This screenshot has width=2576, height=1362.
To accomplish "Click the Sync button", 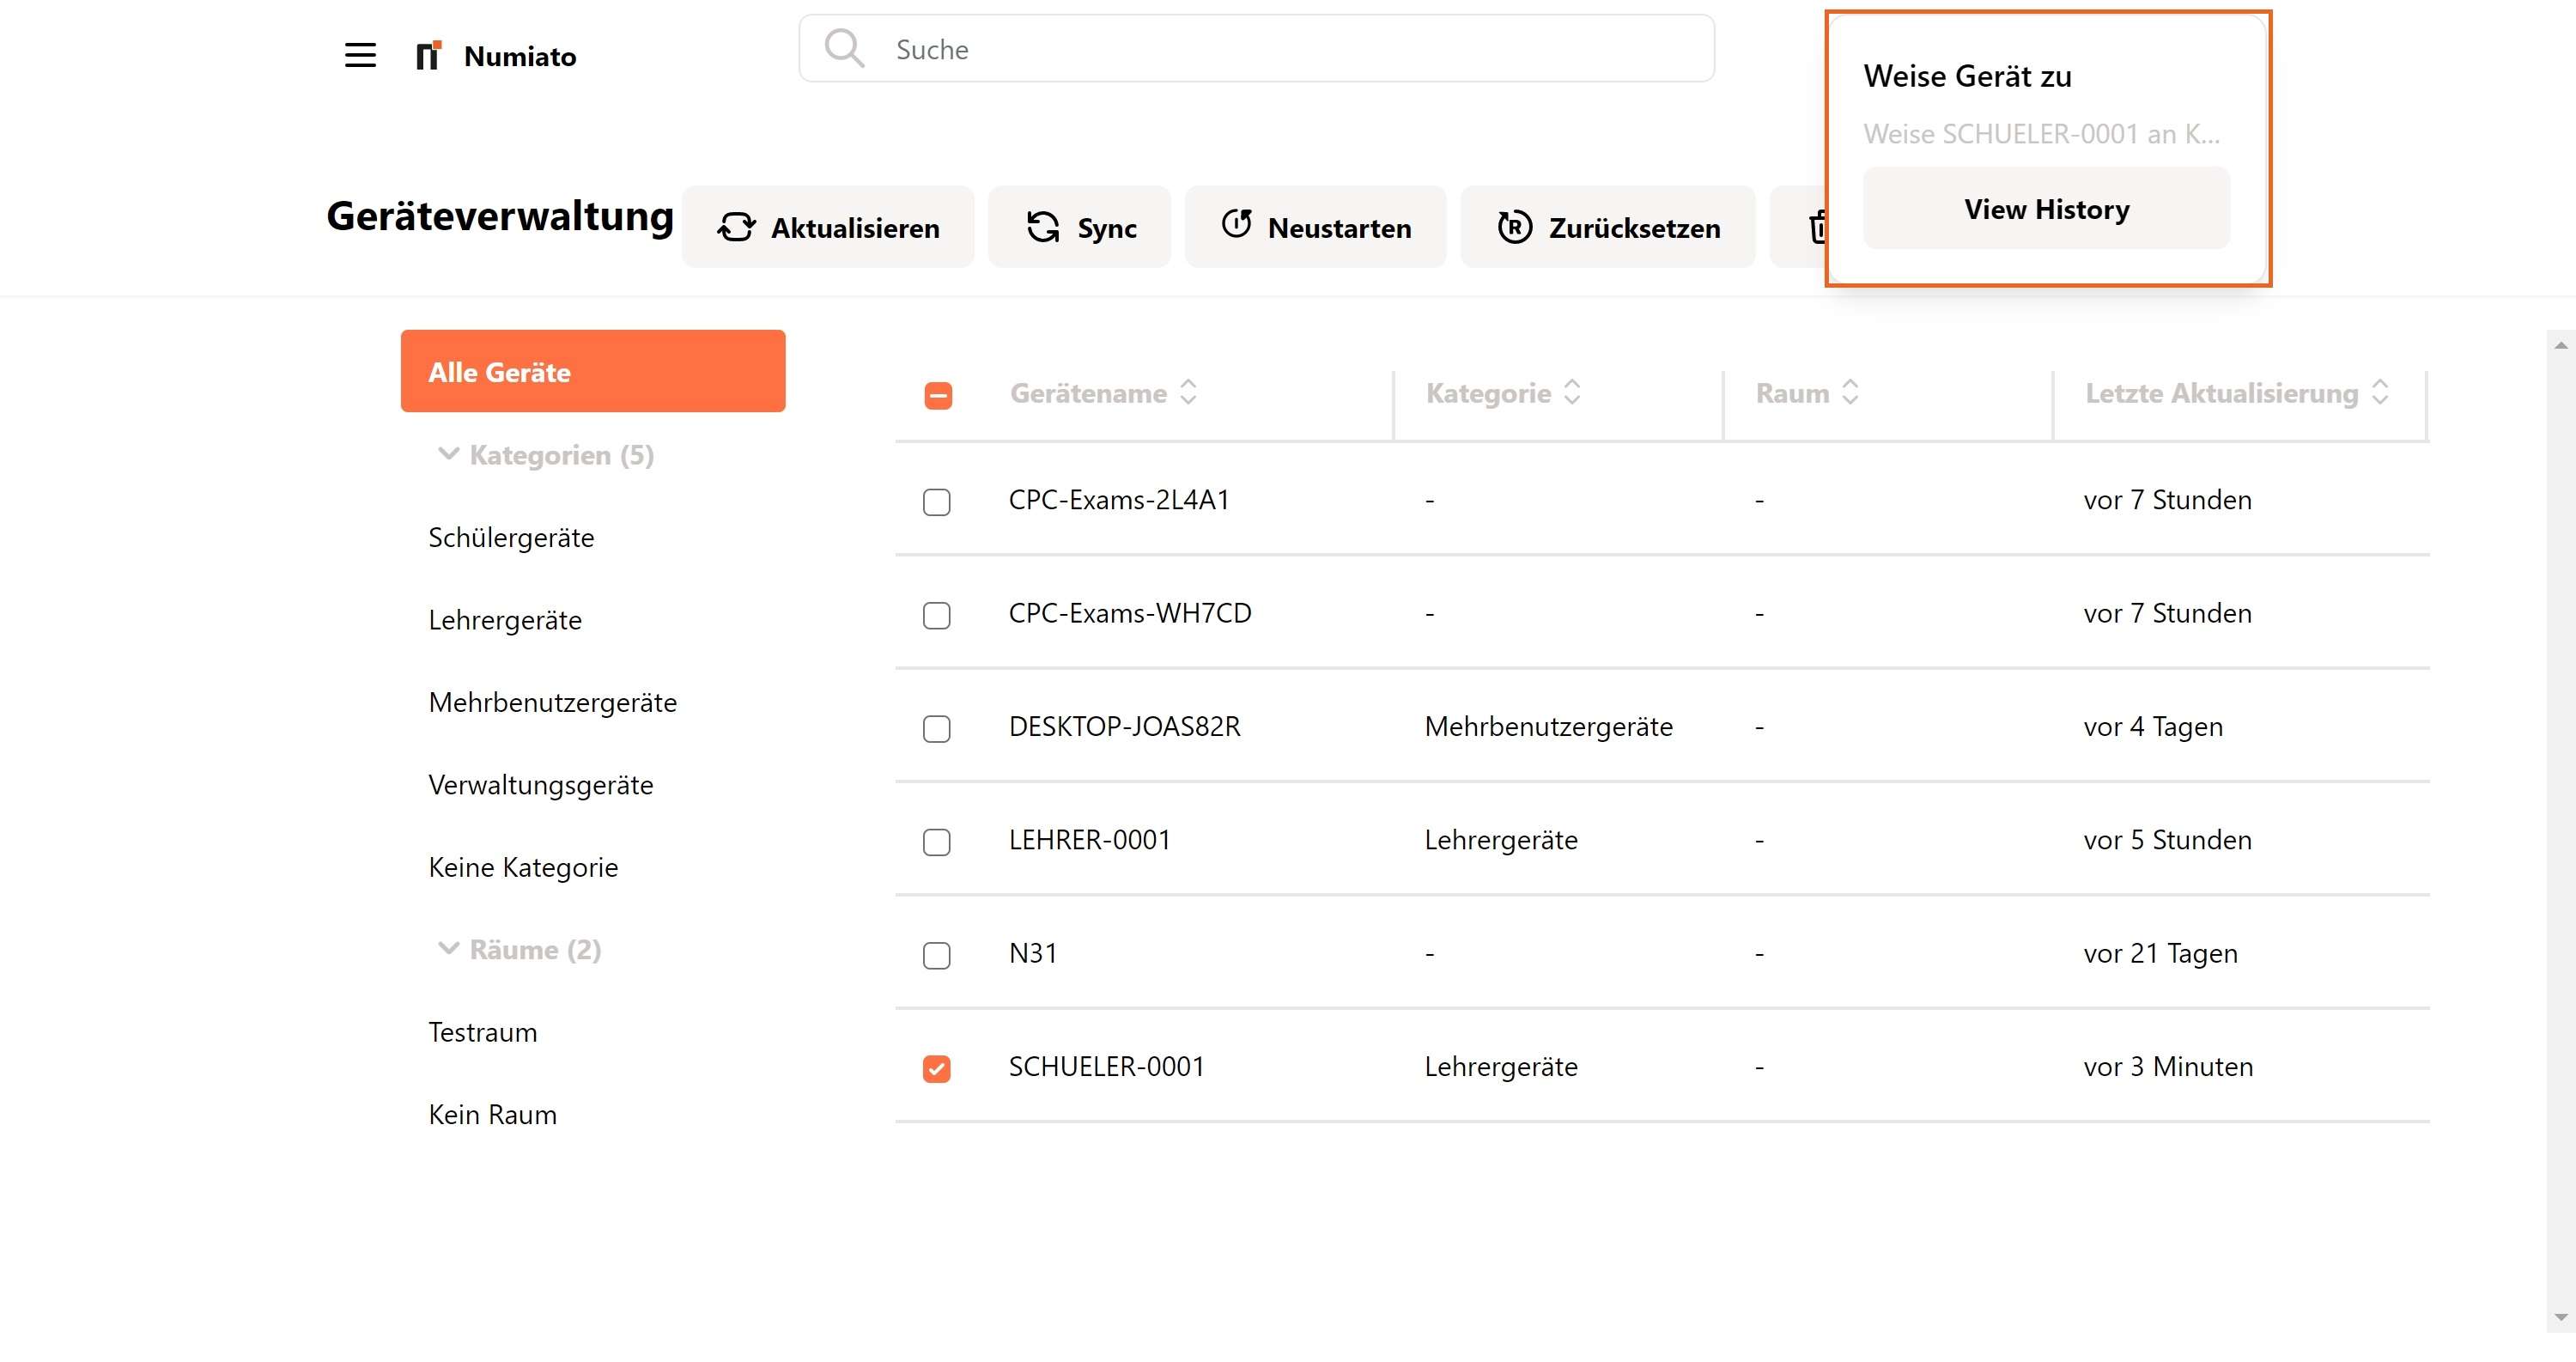I will click(x=1080, y=227).
